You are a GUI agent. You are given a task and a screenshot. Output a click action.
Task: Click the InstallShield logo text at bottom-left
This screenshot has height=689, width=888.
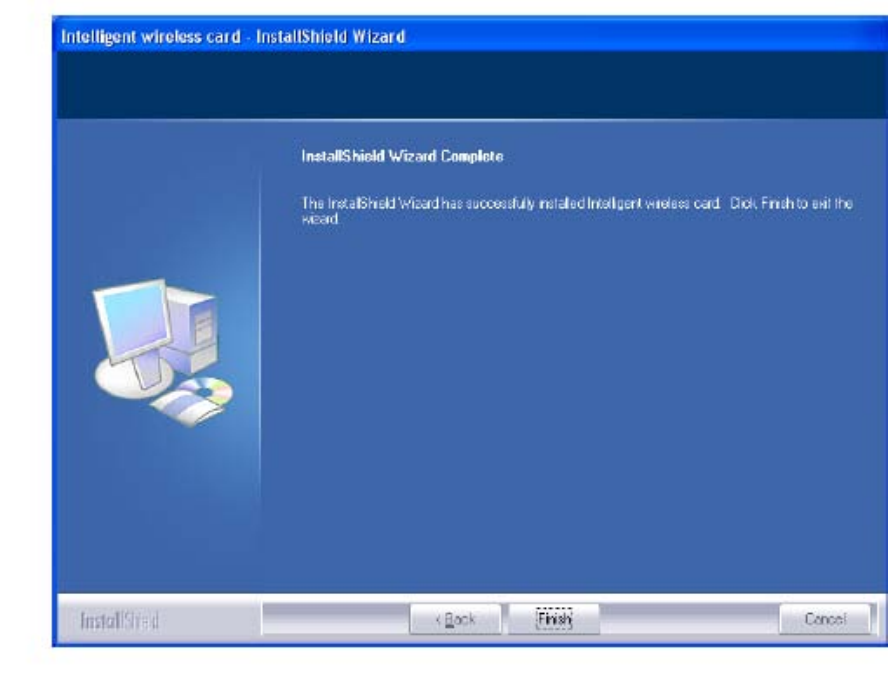pos(119,621)
